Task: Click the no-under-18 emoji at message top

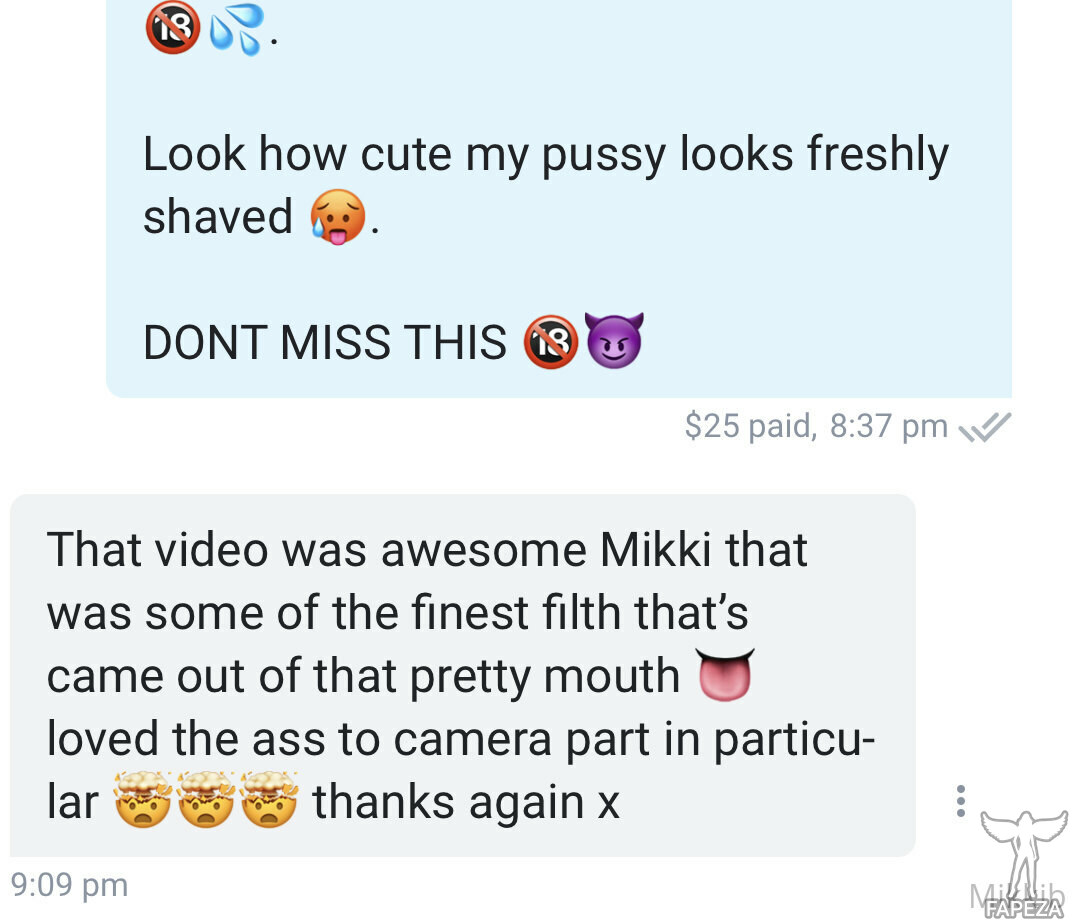Action: click(x=172, y=27)
